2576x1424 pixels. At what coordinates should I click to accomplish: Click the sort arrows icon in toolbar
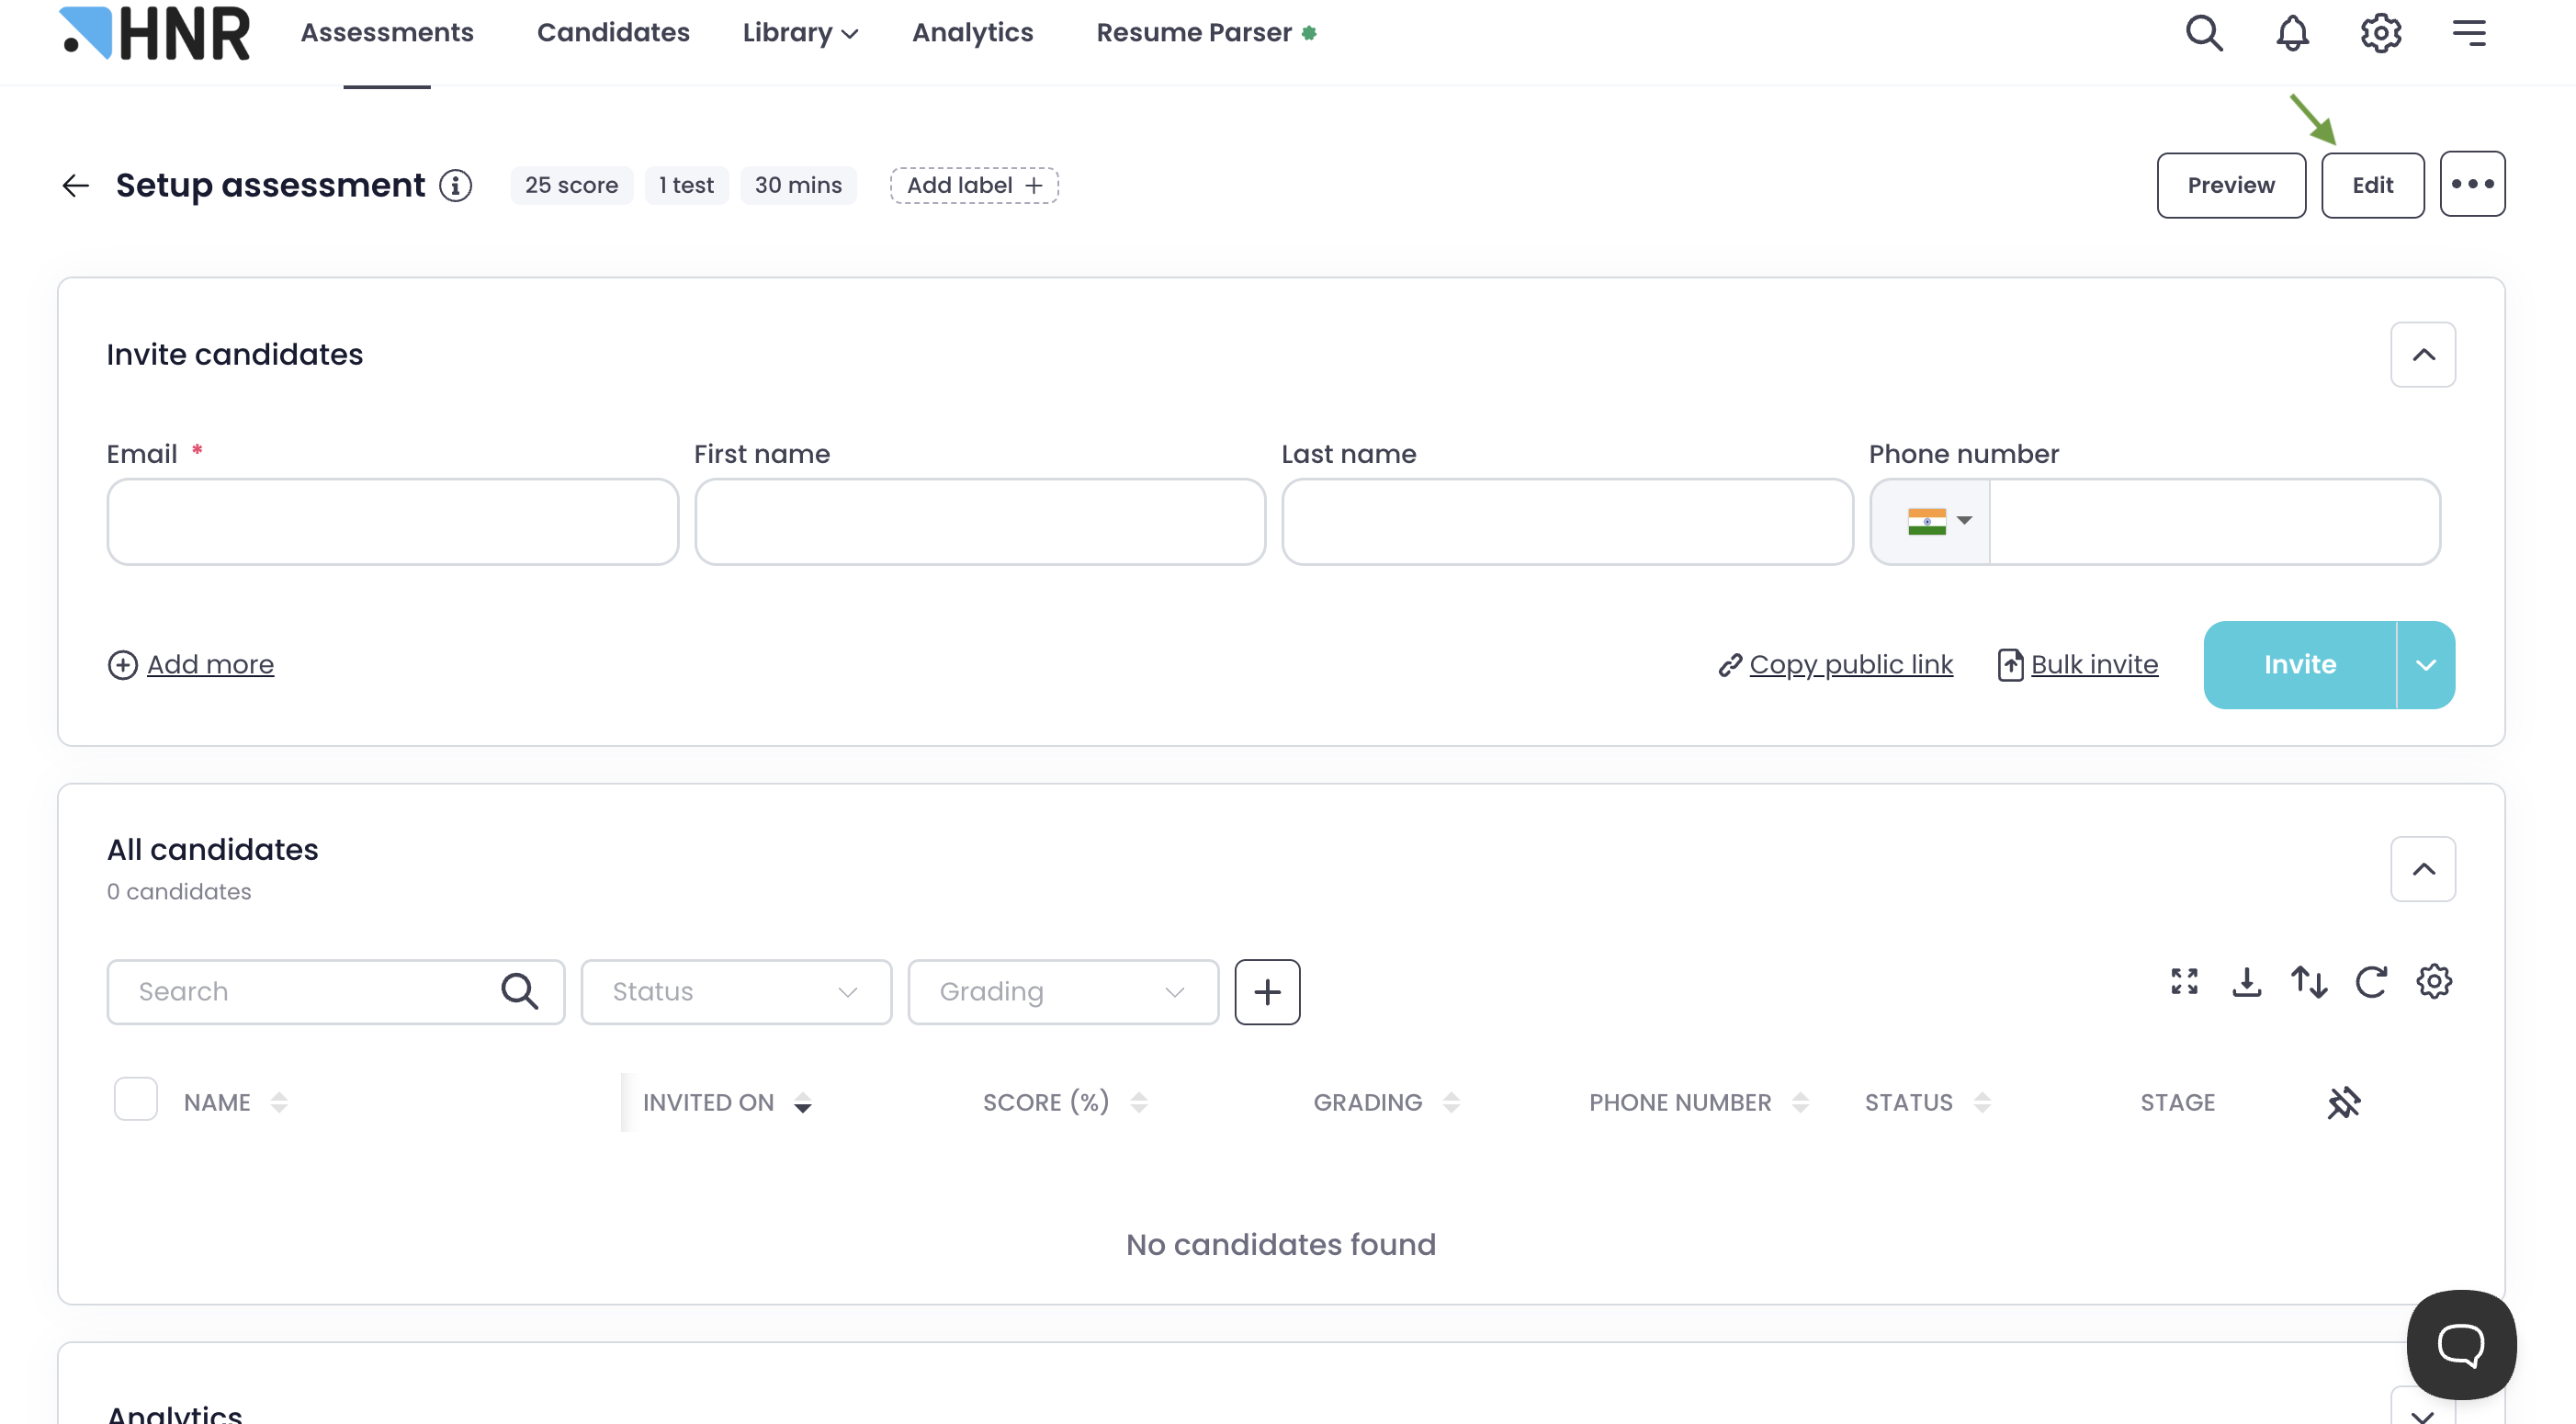[2308, 981]
